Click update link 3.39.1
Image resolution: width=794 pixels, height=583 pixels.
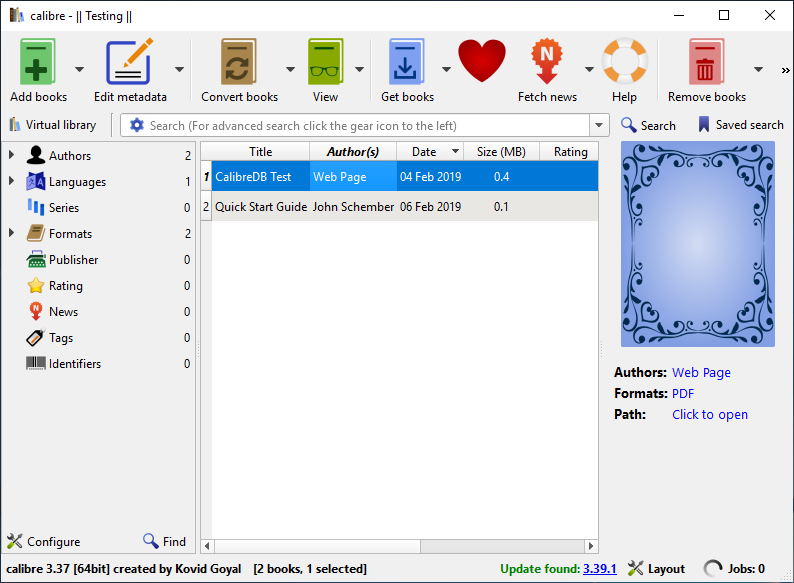[600, 569]
